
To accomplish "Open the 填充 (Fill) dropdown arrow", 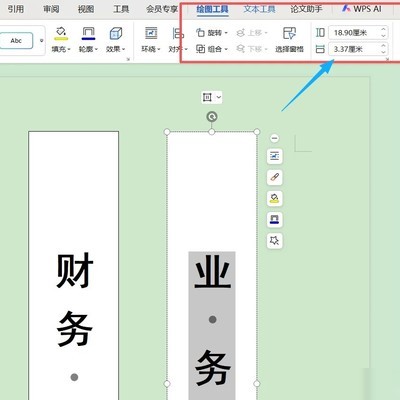I will [69, 49].
